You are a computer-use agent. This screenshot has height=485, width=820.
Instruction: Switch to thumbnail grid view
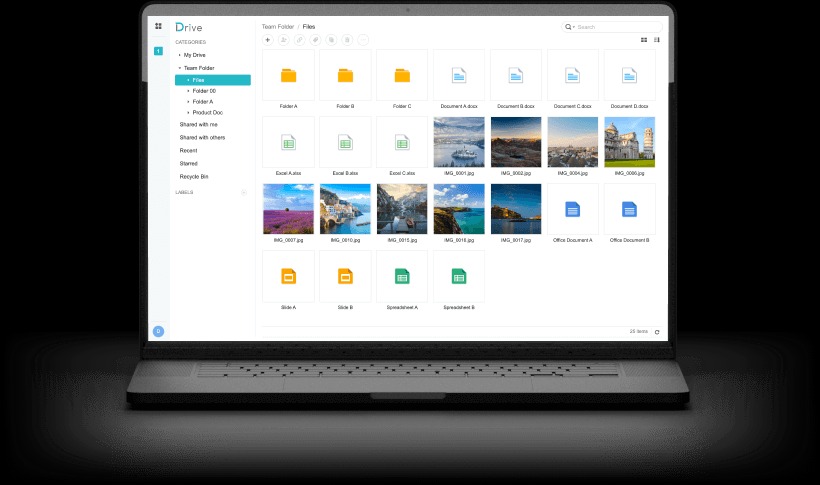(x=644, y=40)
